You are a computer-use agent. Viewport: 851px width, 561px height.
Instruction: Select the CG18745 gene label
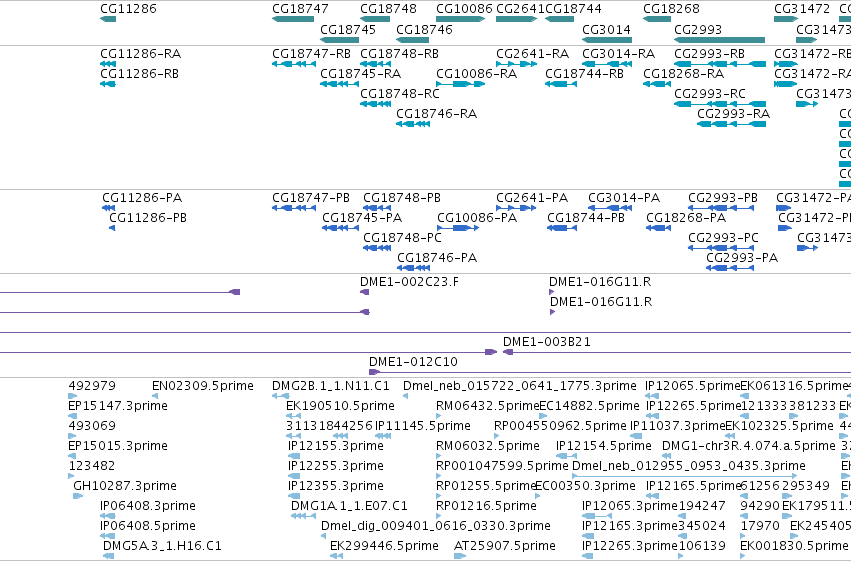coord(348,29)
